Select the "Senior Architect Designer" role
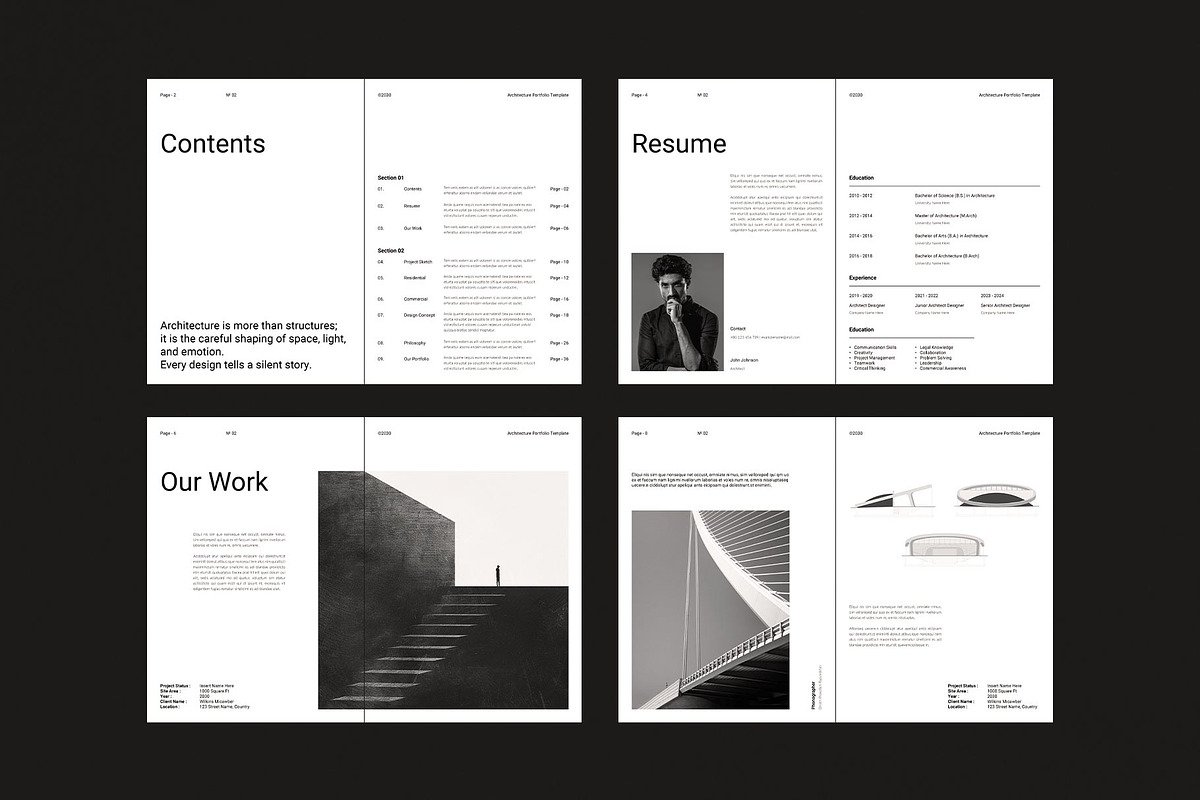This screenshot has height=800, width=1200. click(1005, 306)
